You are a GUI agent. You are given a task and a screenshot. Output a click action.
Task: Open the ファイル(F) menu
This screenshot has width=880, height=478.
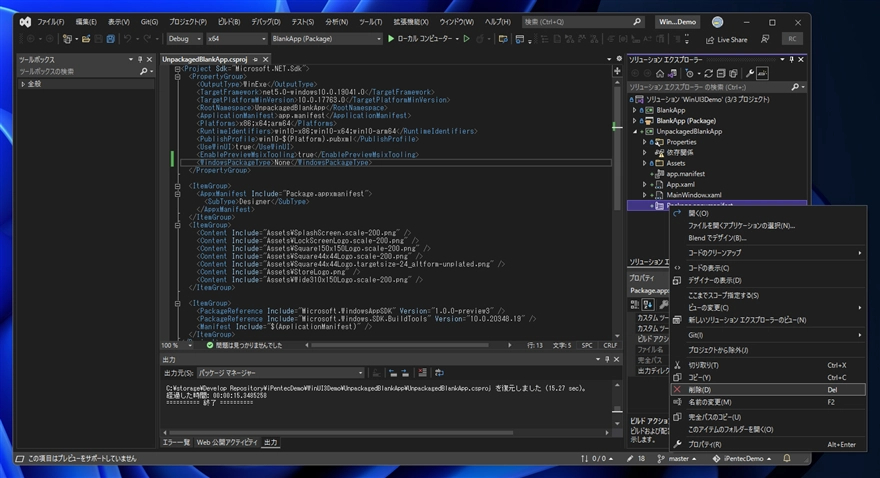coord(51,22)
